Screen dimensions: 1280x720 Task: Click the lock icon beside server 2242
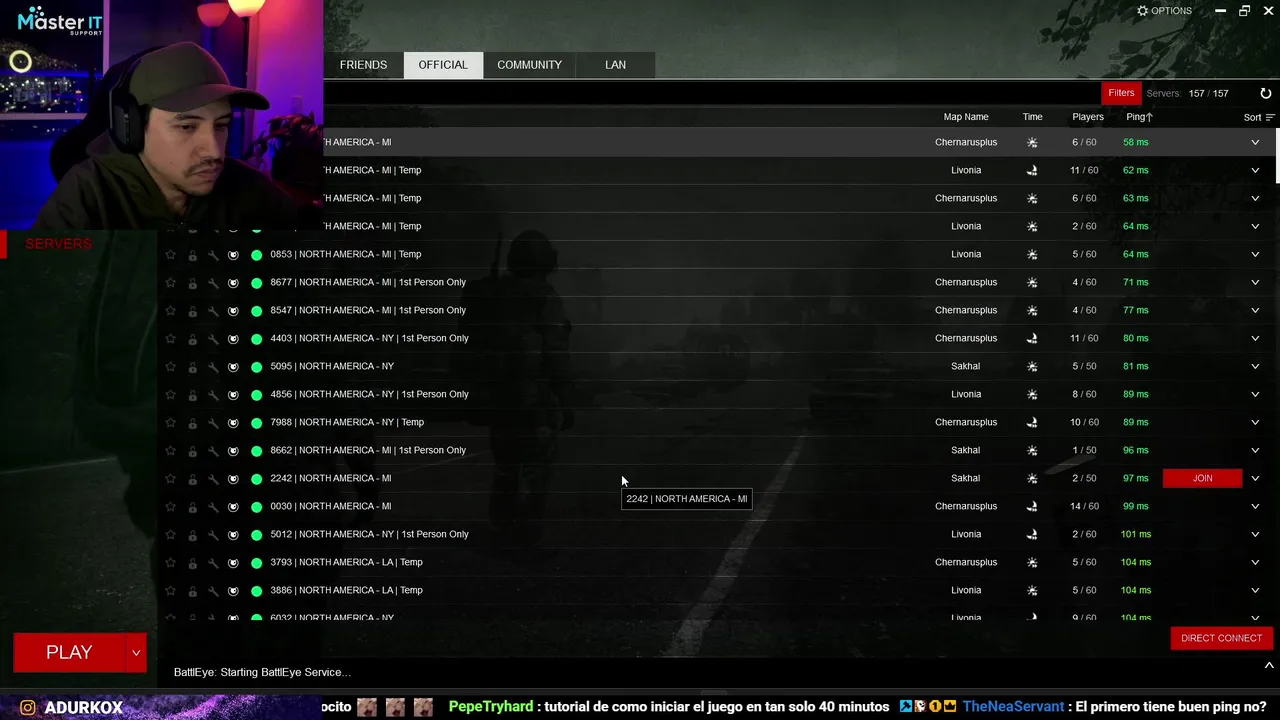point(192,479)
